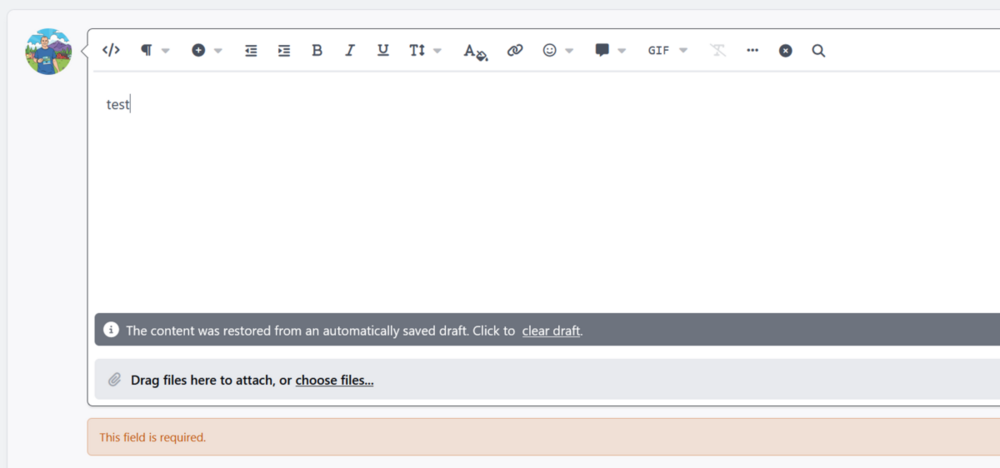Expand the insert dropdown arrow
The height and width of the screenshot is (468, 1000).
[217, 51]
